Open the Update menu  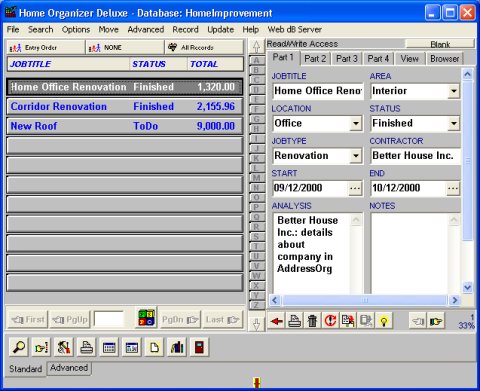pyautogui.click(x=220, y=29)
